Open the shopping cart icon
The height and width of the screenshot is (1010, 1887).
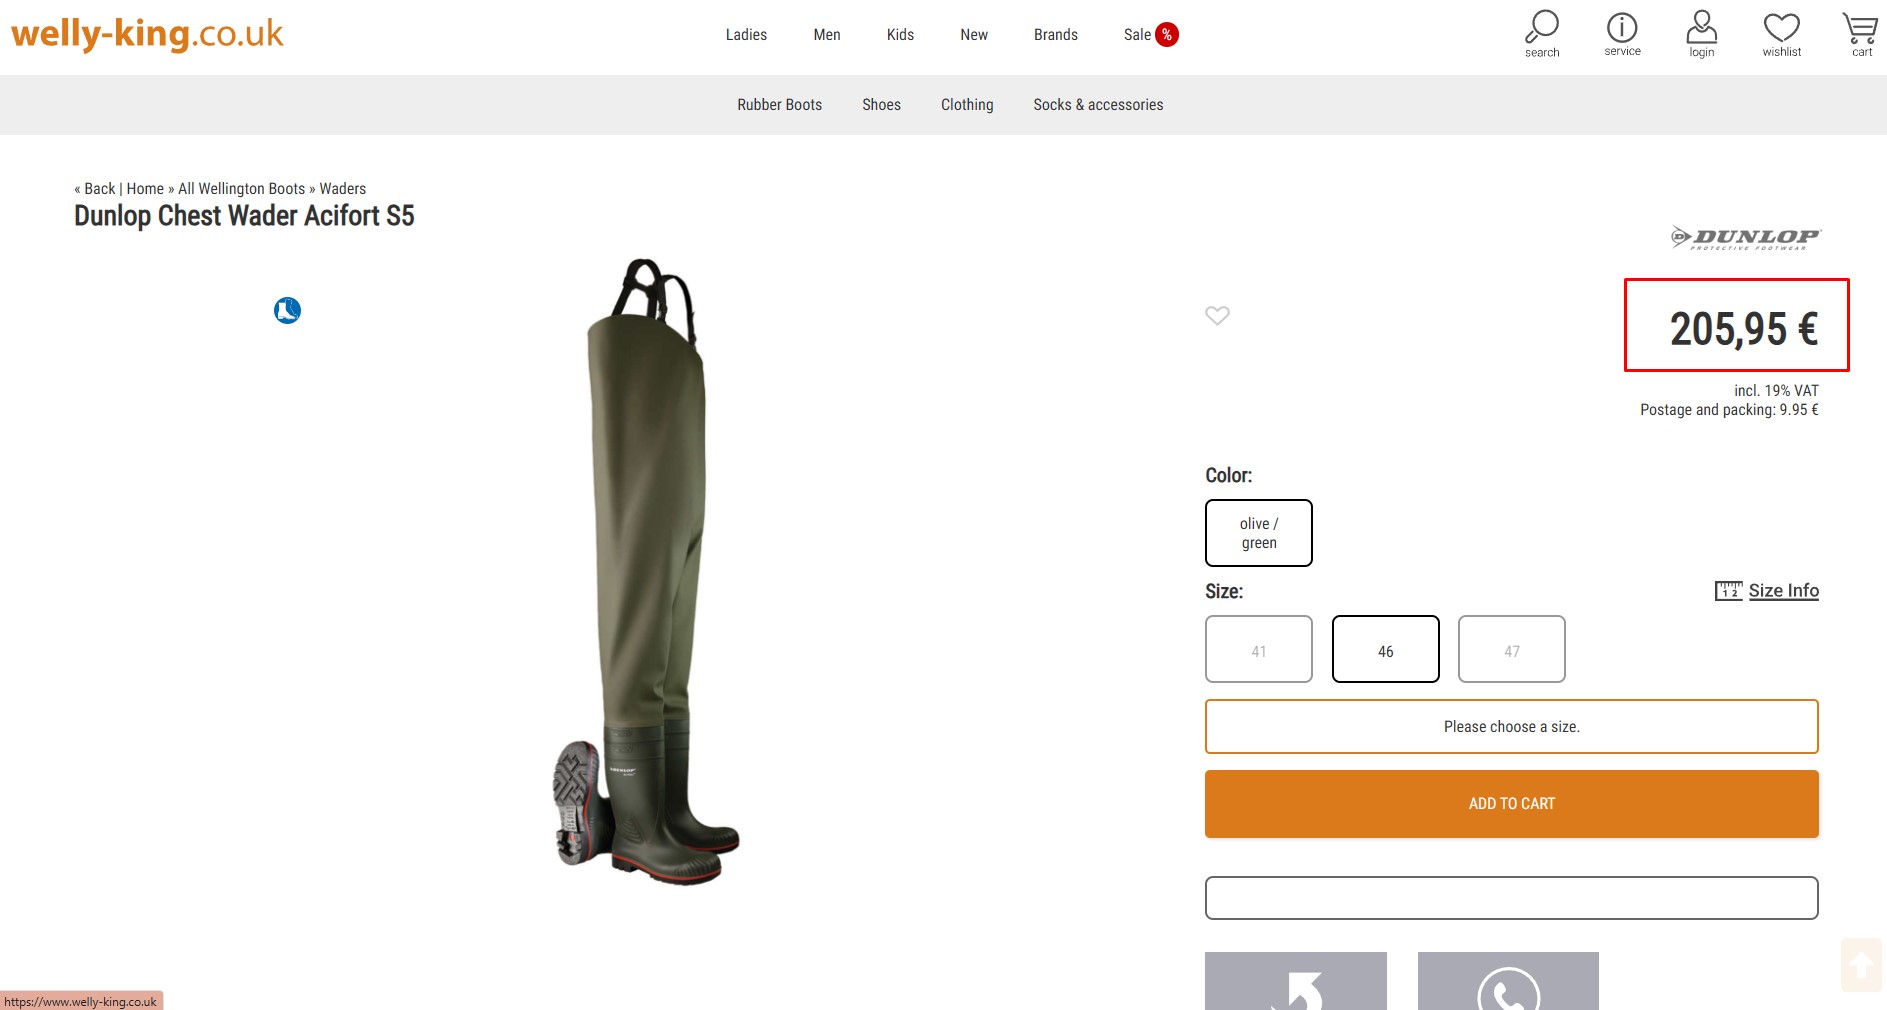tap(1860, 33)
